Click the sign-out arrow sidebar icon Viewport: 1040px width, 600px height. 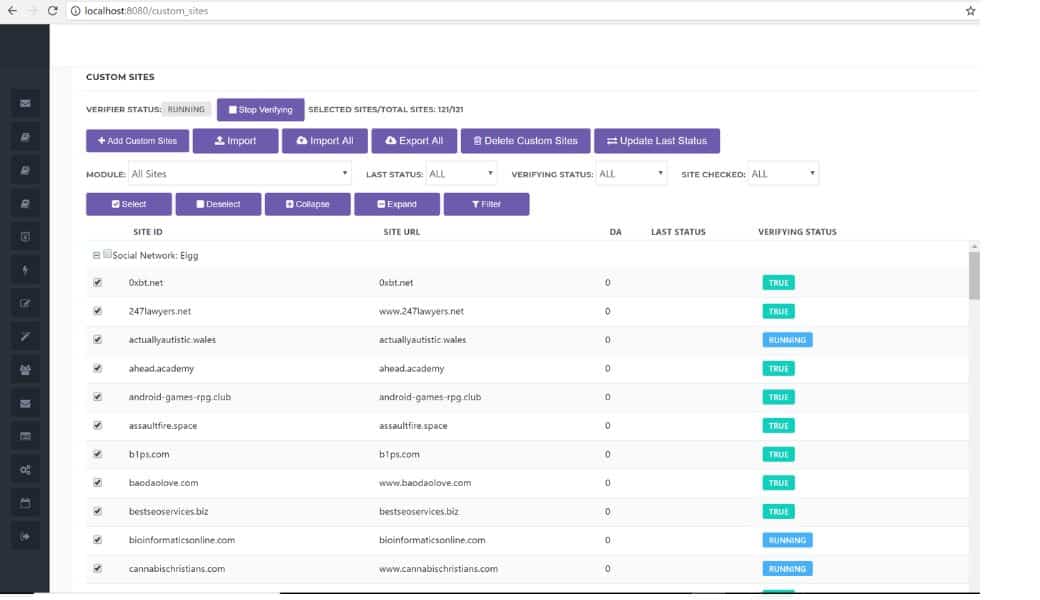click(x=25, y=536)
